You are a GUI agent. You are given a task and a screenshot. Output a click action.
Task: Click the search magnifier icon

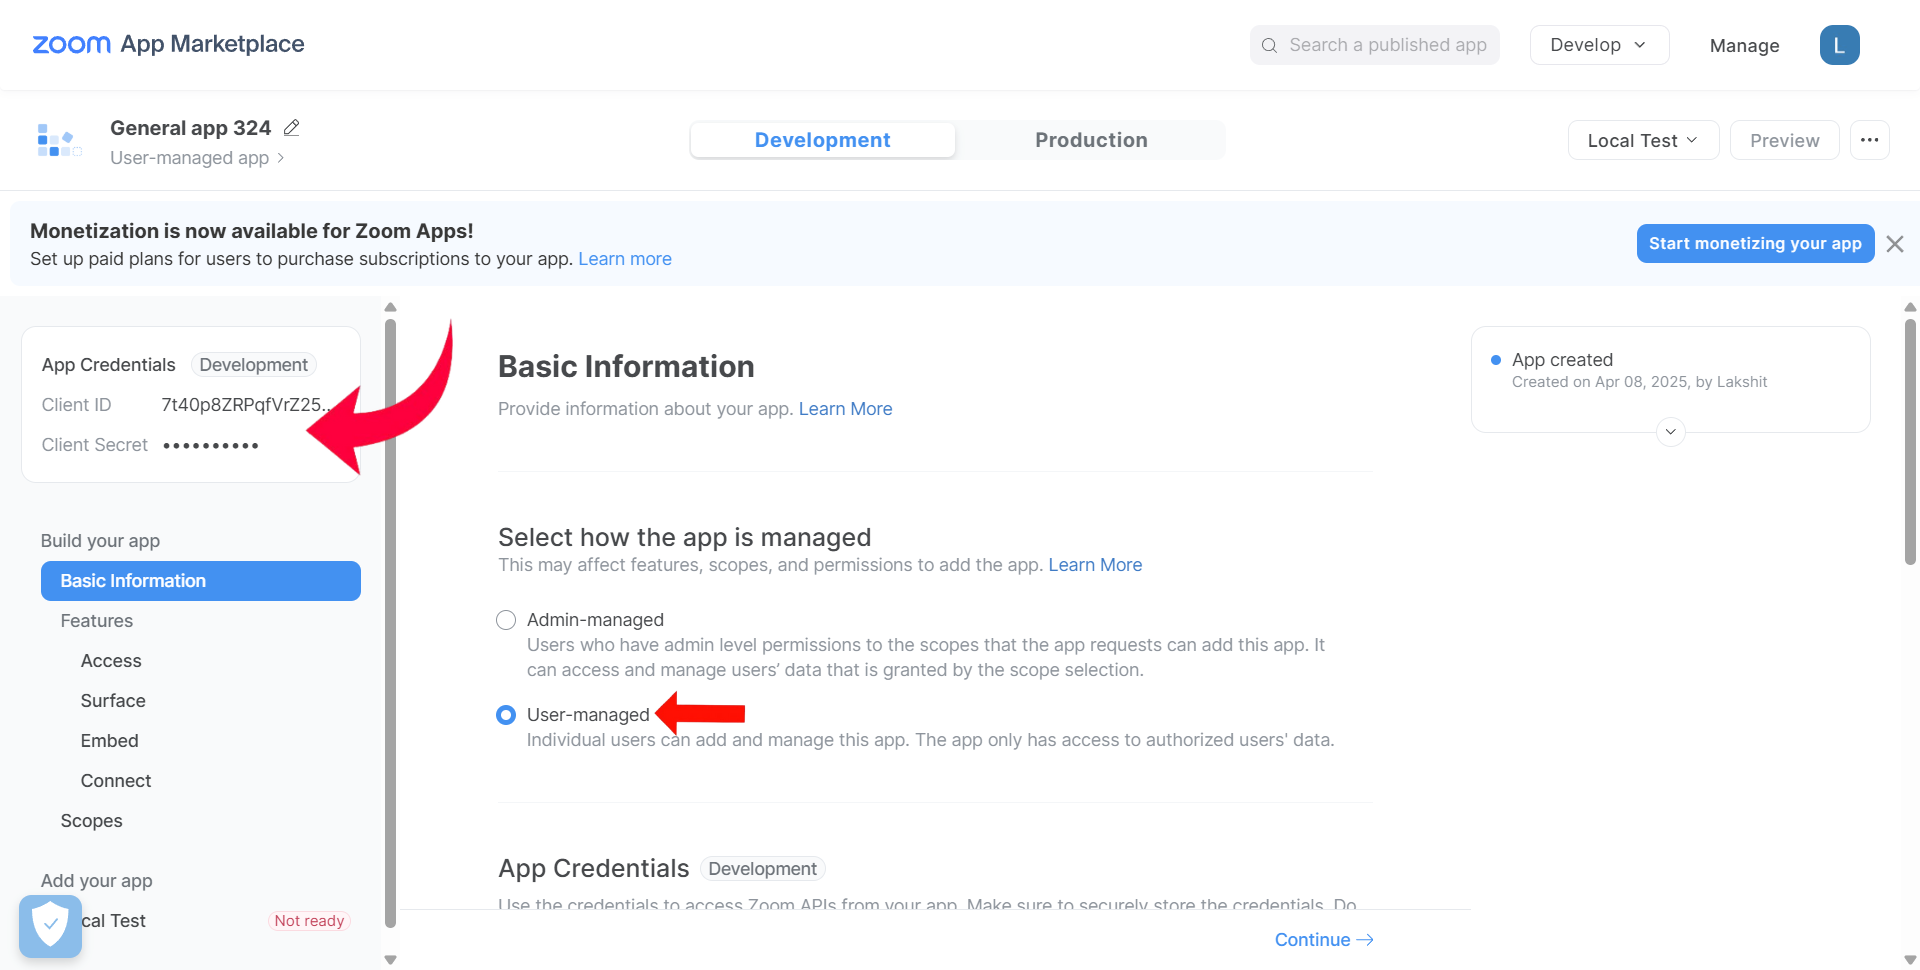[x=1269, y=45]
